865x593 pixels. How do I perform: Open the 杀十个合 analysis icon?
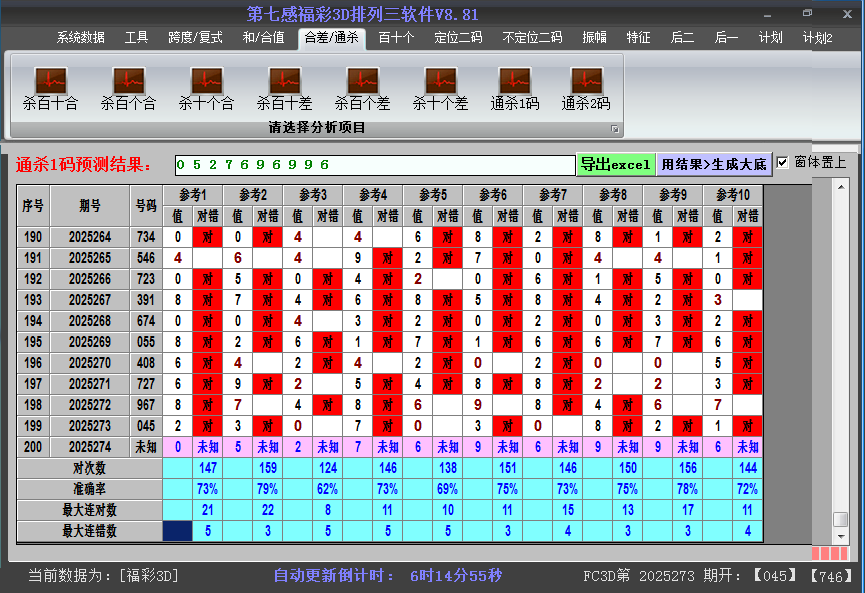click(206, 81)
